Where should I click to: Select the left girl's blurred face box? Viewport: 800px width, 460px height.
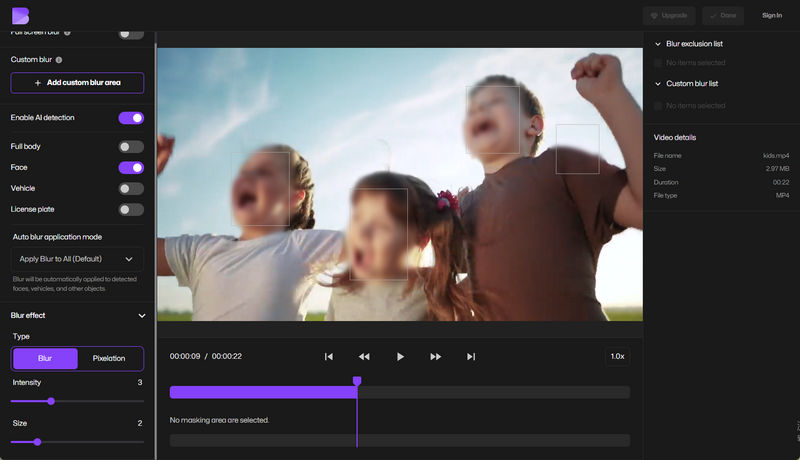click(261, 188)
